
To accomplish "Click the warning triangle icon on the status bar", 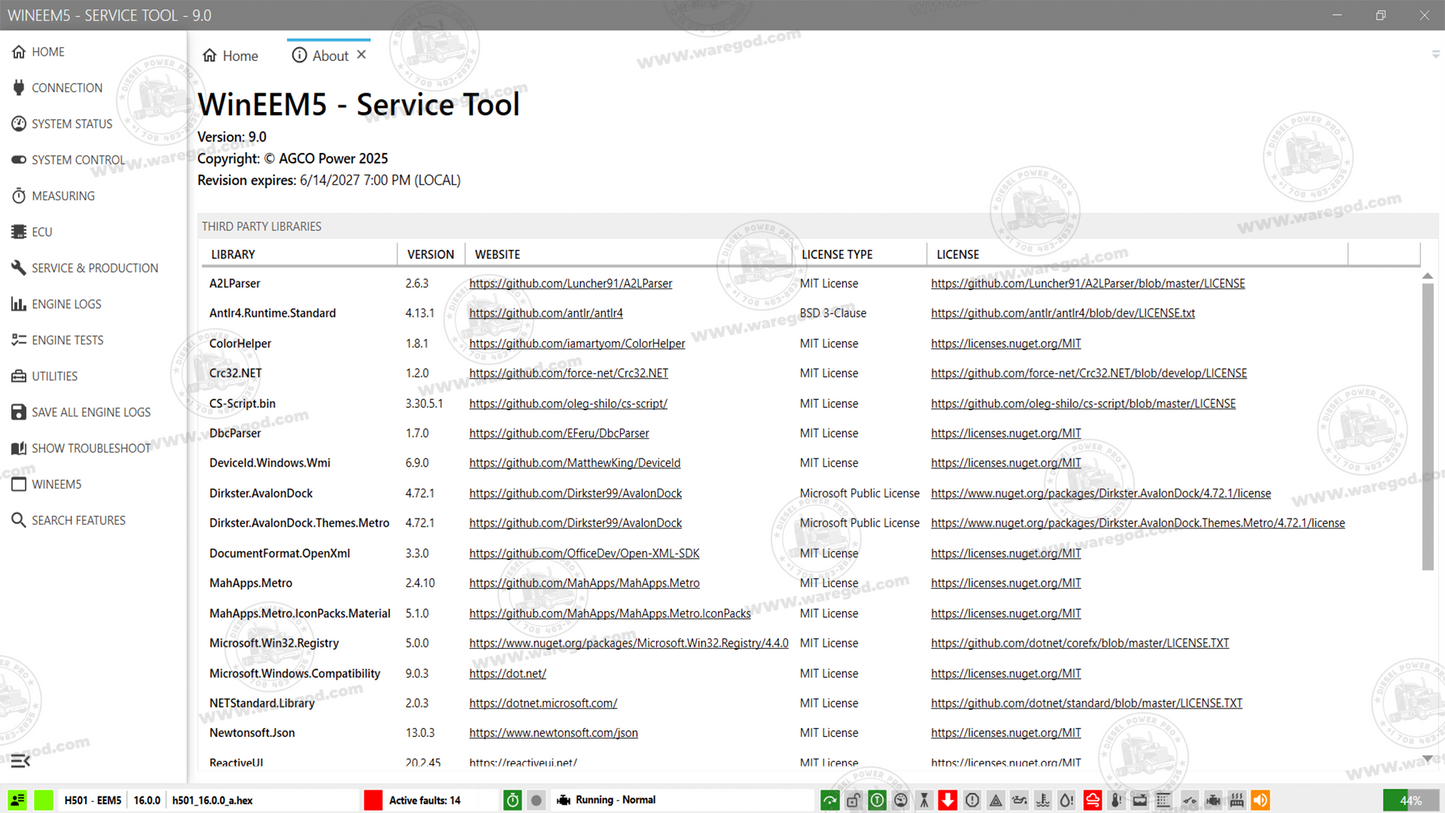I will [994, 800].
